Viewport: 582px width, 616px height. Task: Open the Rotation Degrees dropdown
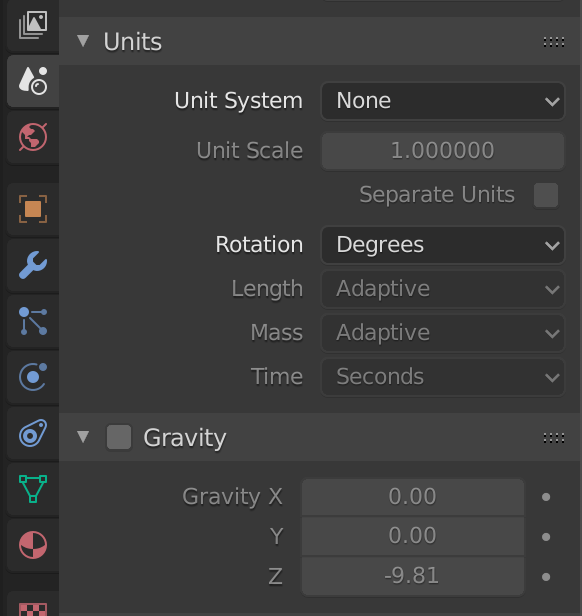click(x=443, y=245)
